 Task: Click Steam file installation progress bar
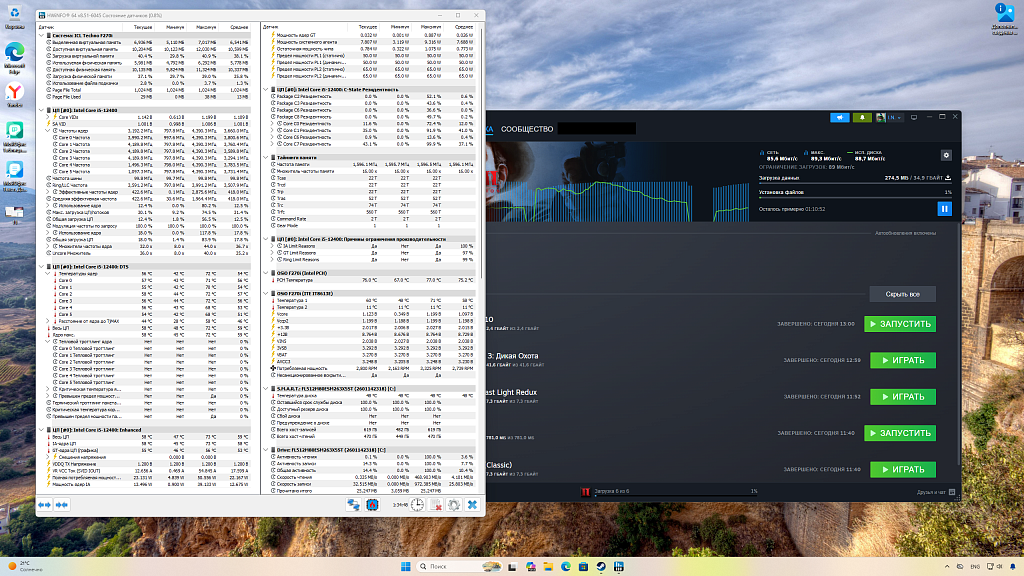pos(855,197)
